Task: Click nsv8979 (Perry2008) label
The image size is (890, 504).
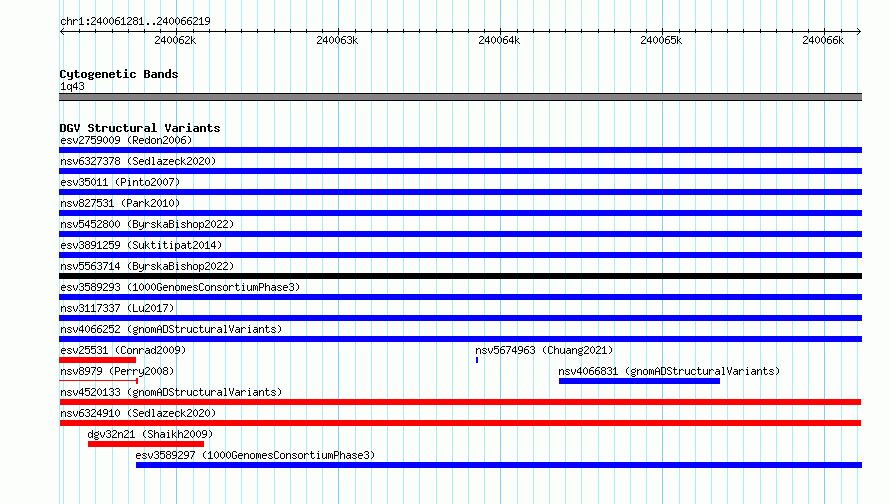Action: tap(117, 371)
